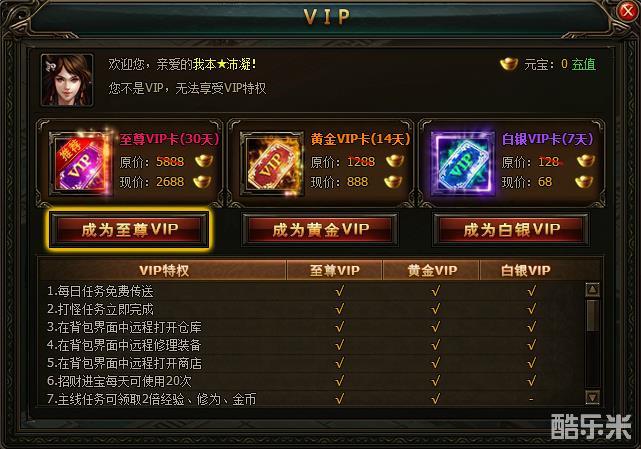This screenshot has height=449, width=641.
Task: Click the 成为黄金VIP button
Action: (x=320, y=230)
